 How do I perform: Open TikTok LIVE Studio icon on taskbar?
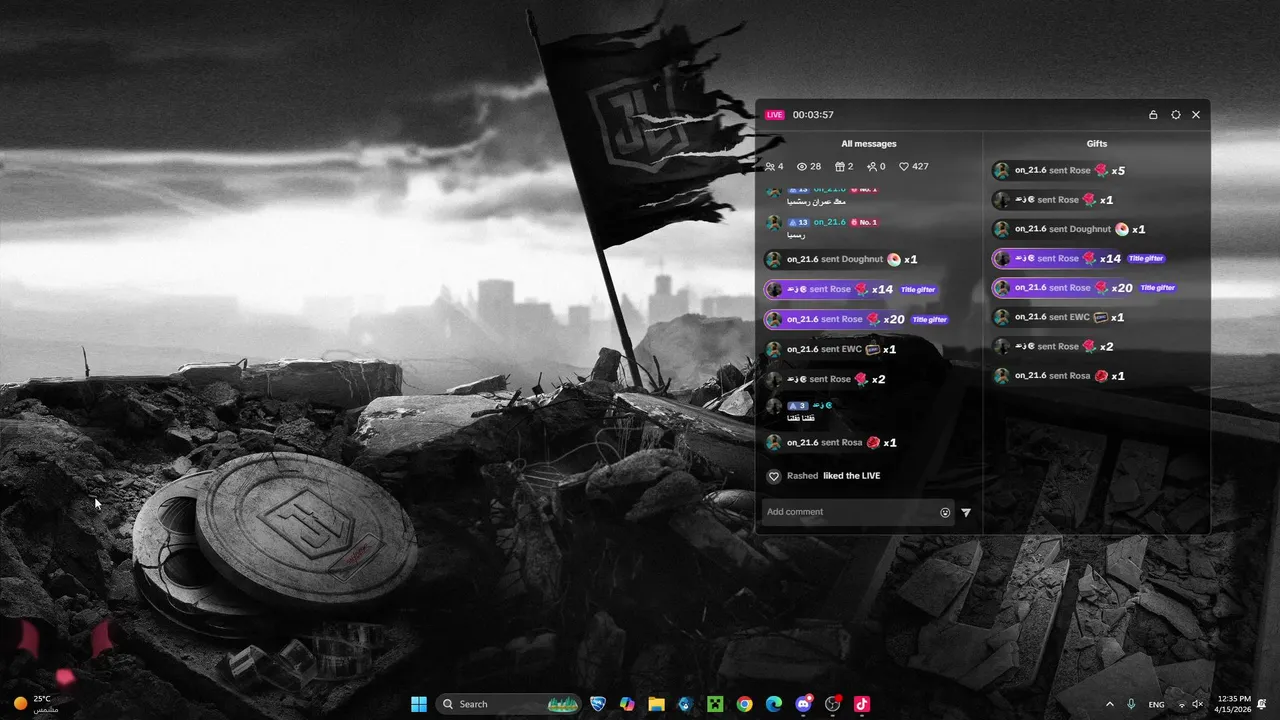(x=862, y=704)
